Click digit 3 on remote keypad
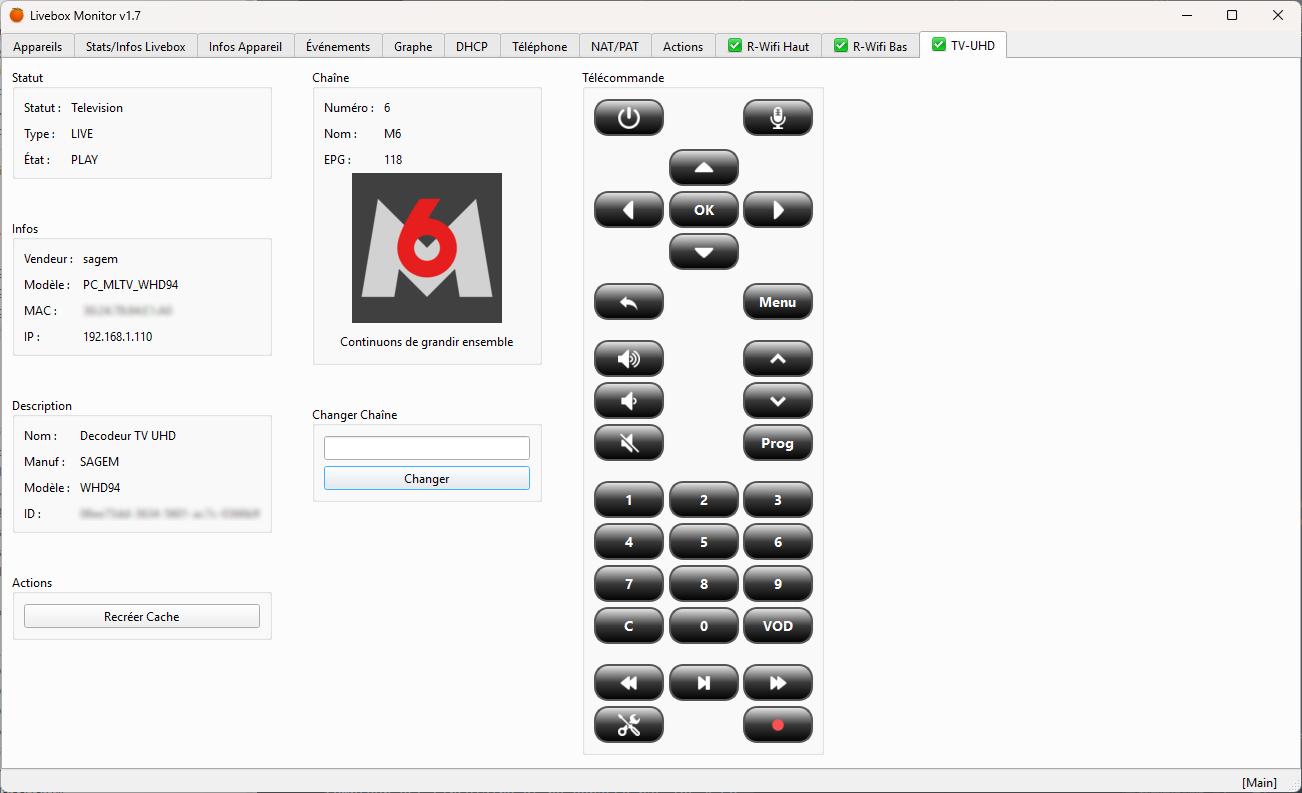Screen dimensions: 1302x793 click(778, 500)
